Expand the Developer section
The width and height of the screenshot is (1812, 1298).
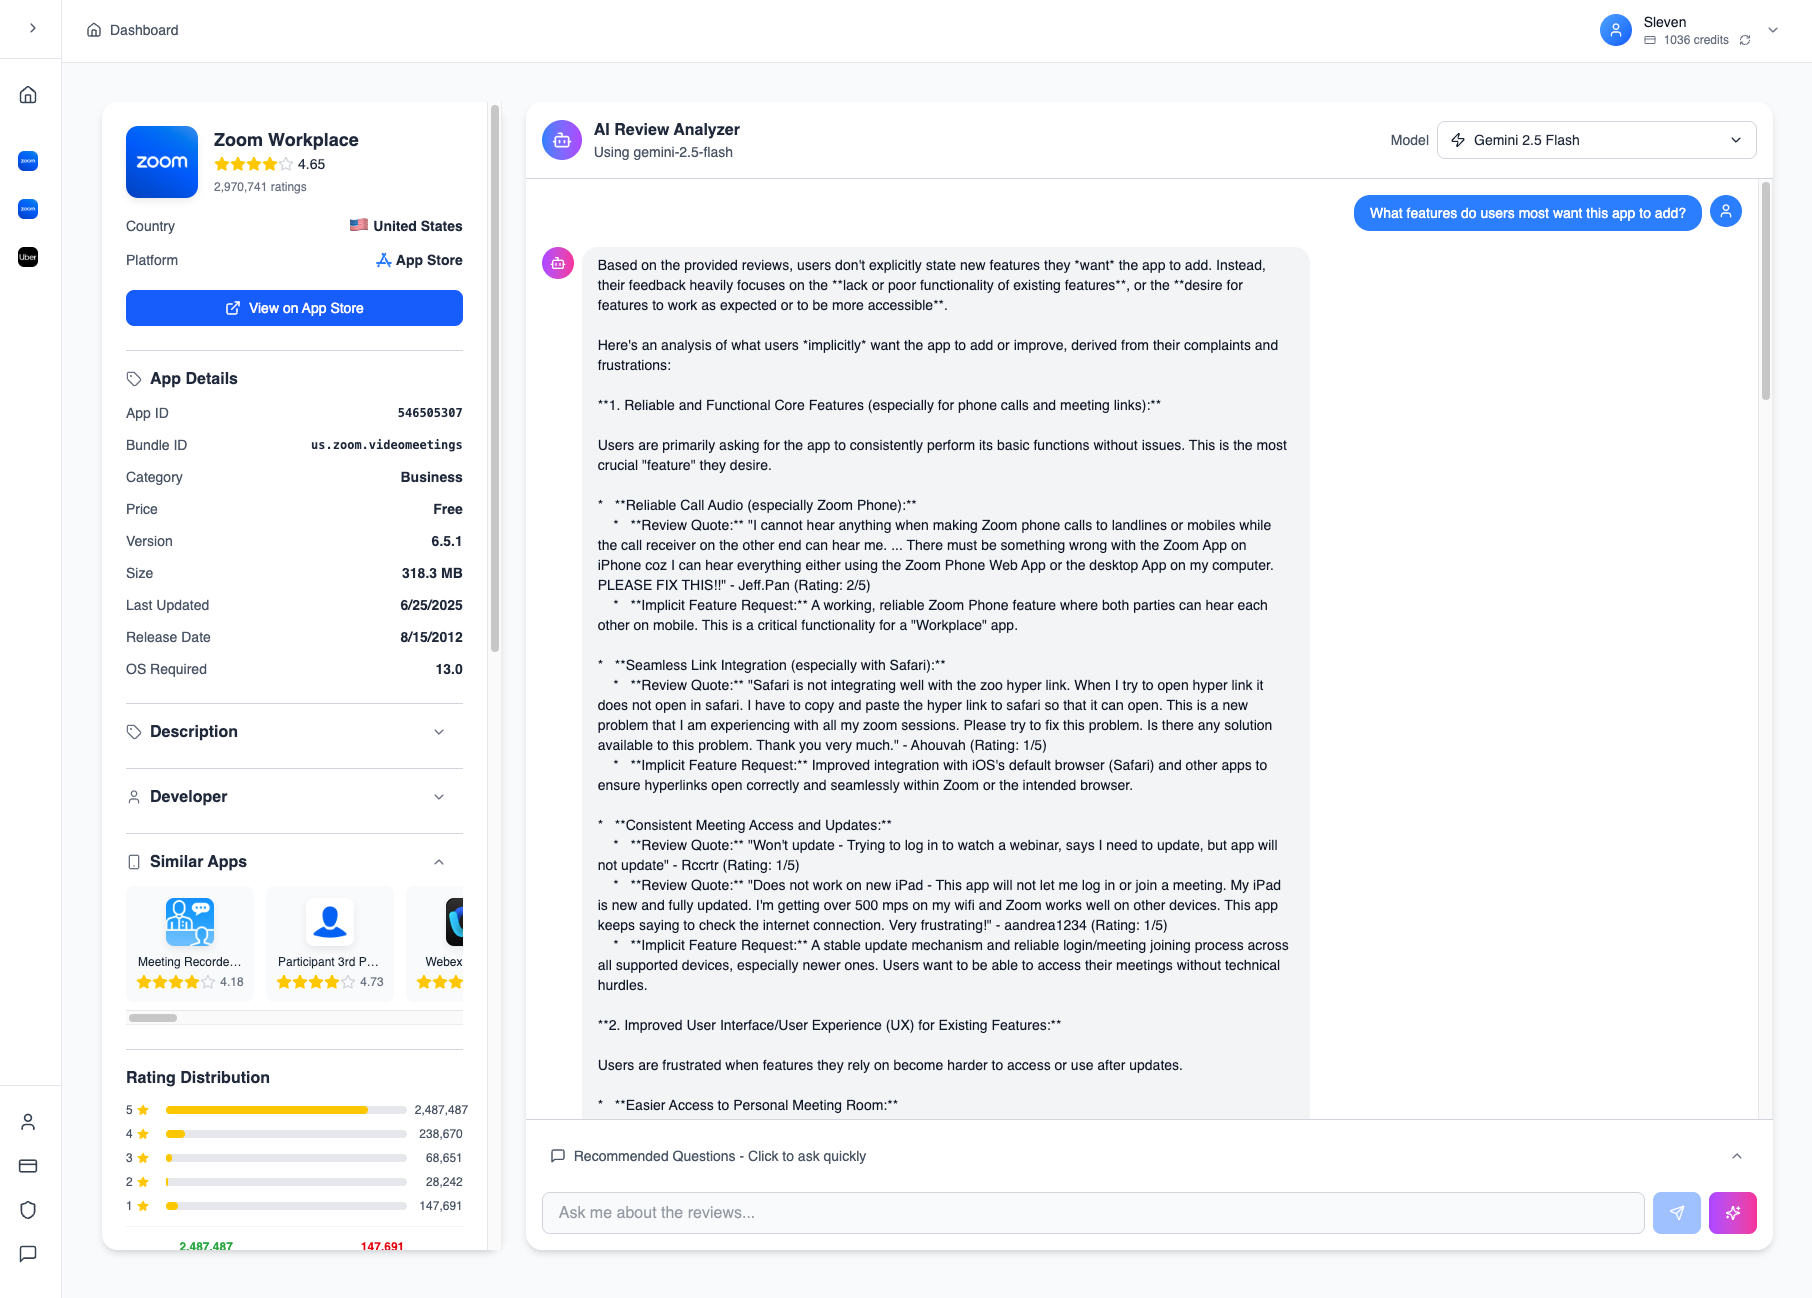pyautogui.click(x=294, y=797)
